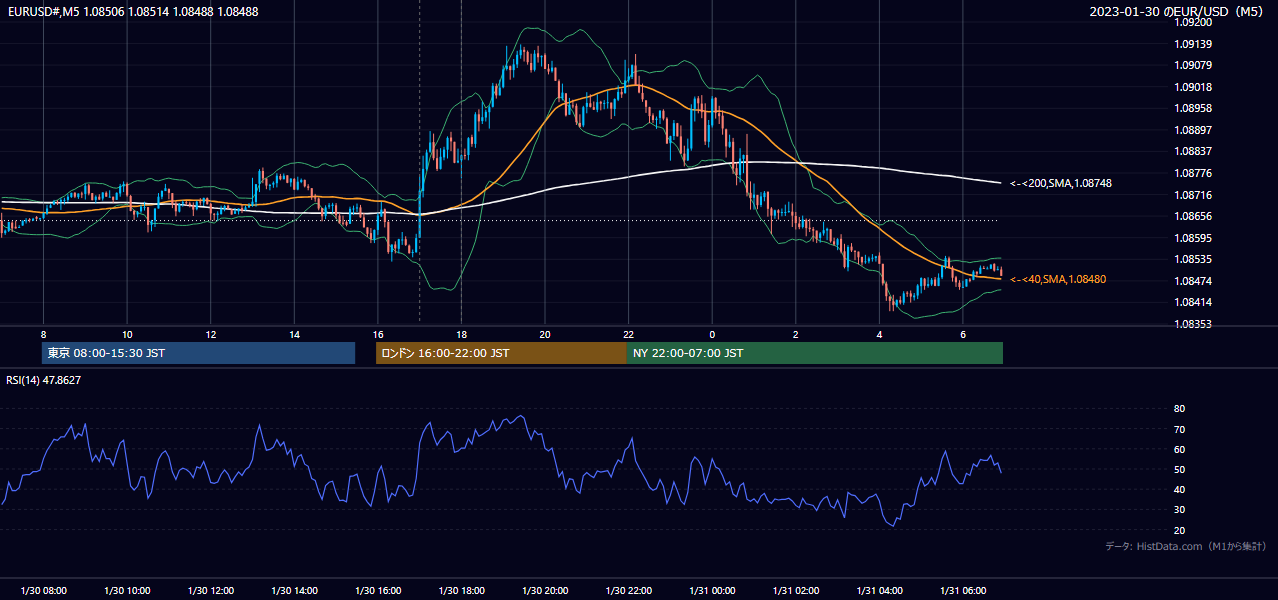The height and width of the screenshot is (600, 1278).
Task: Click bottom date label 1/30 16:00
Action: [377, 591]
